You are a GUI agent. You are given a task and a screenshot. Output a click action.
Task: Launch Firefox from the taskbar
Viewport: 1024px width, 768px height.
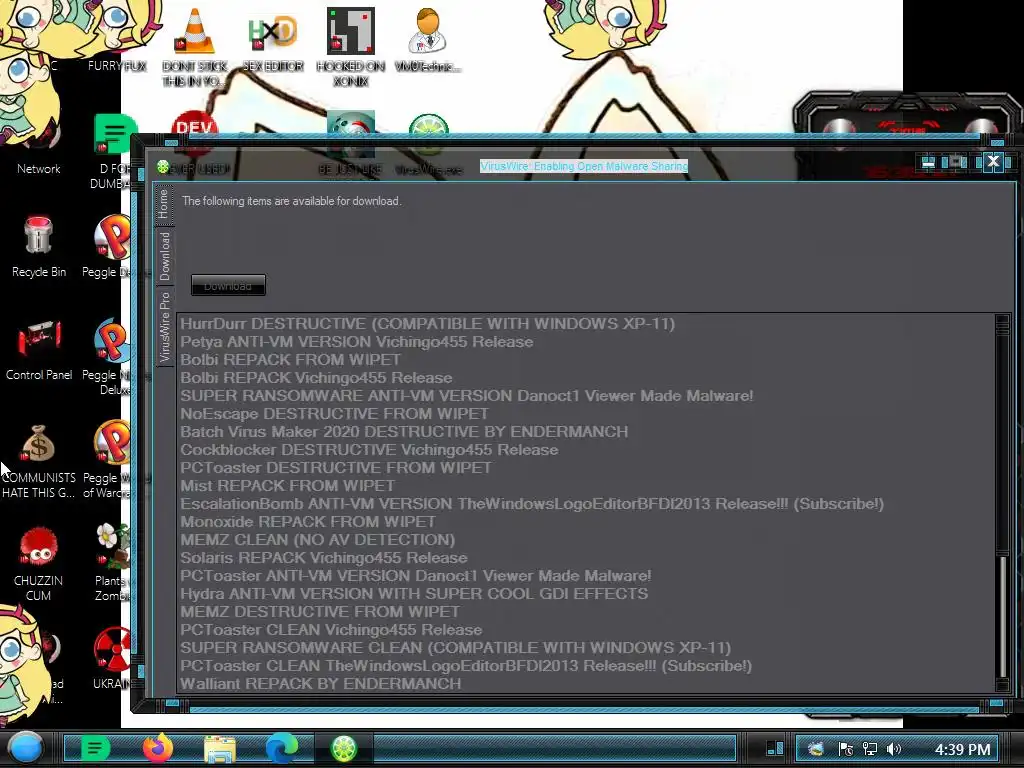[x=158, y=748]
